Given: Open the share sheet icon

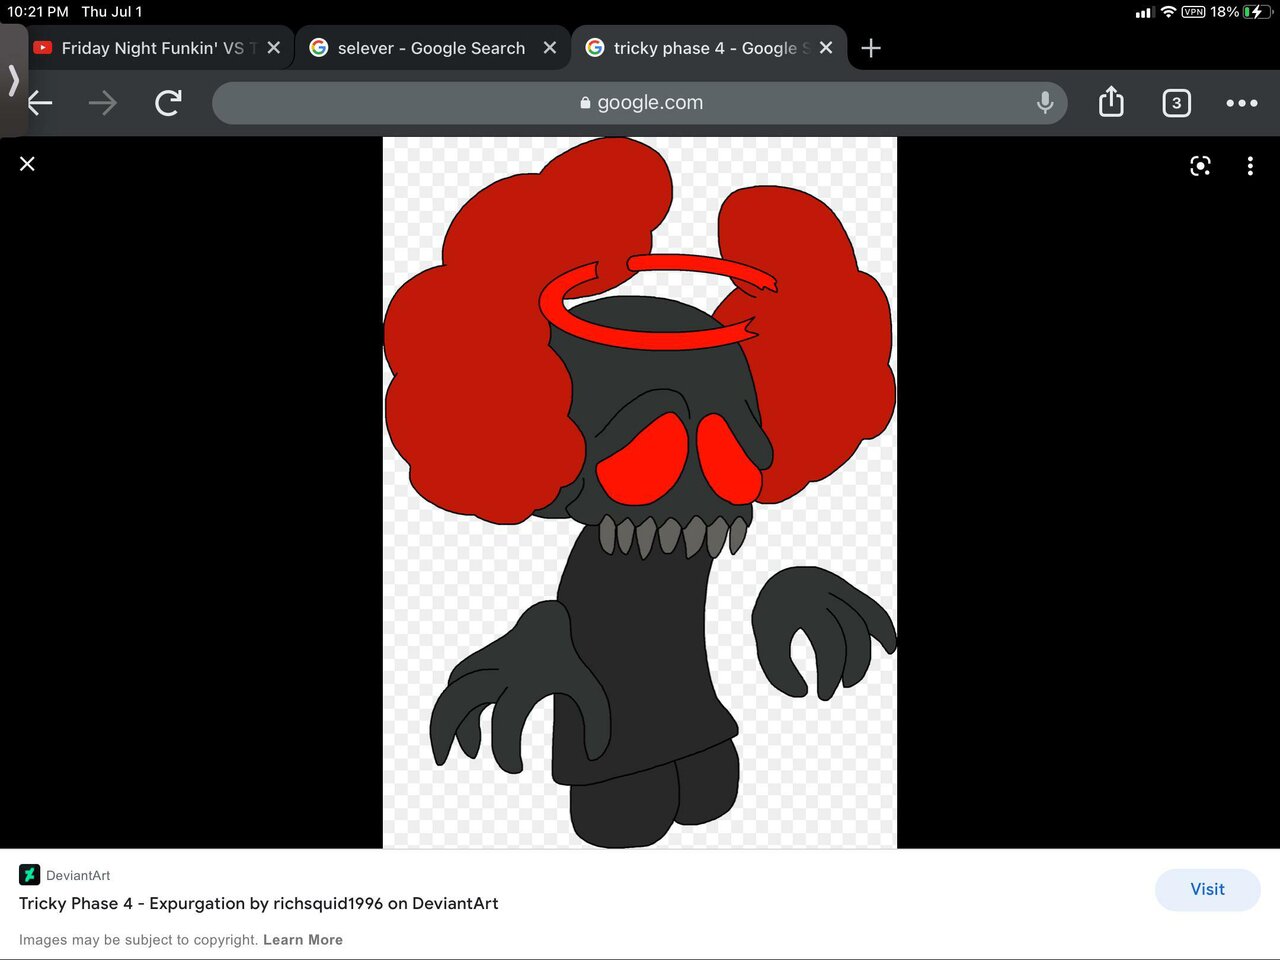Looking at the screenshot, I should (1111, 101).
